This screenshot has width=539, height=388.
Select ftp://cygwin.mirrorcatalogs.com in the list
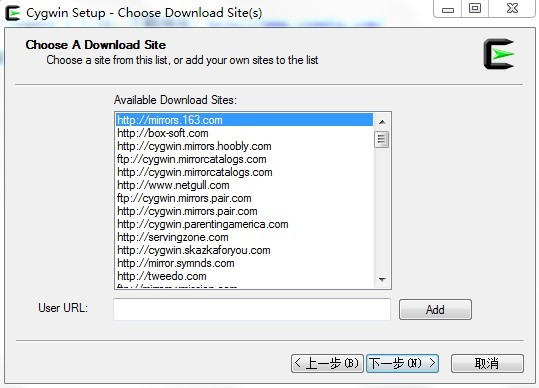coord(244,159)
